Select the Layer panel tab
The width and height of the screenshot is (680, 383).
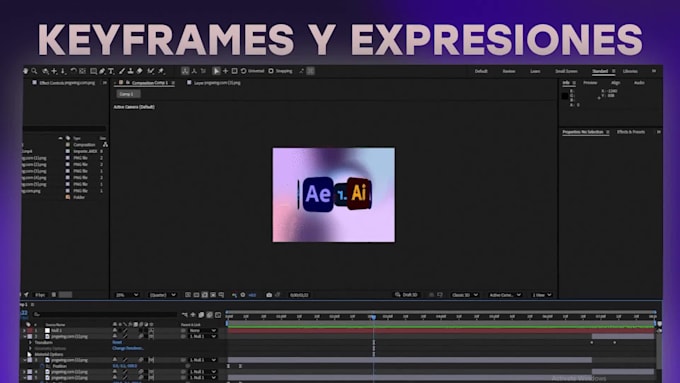[217, 83]
